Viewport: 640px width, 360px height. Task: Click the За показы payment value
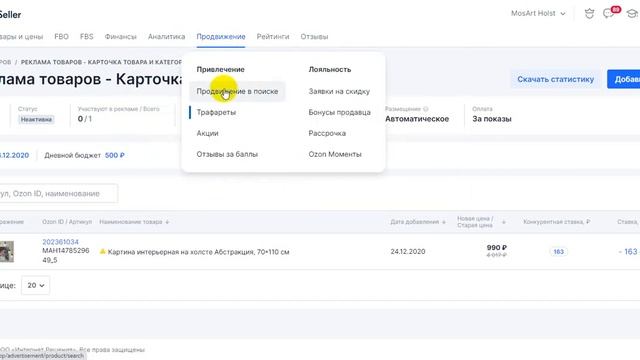pyautogui.click(x=492, y=119)
